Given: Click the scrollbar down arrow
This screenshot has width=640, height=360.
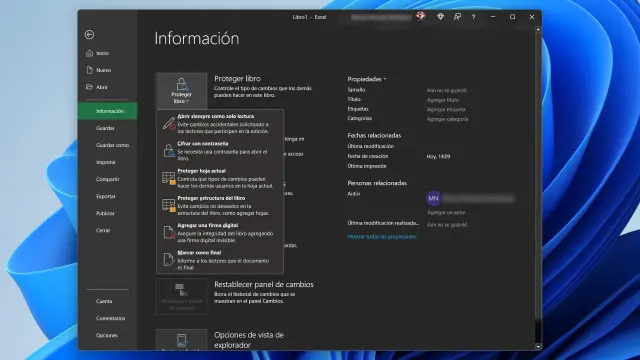Looking at the screenshot, I should (x=538, y=347).
